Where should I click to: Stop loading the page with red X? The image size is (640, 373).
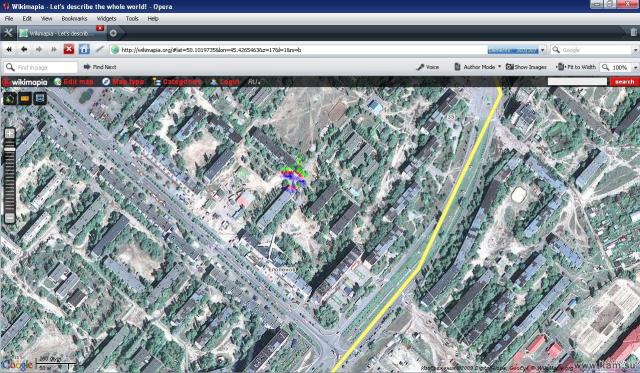[69, 49]
